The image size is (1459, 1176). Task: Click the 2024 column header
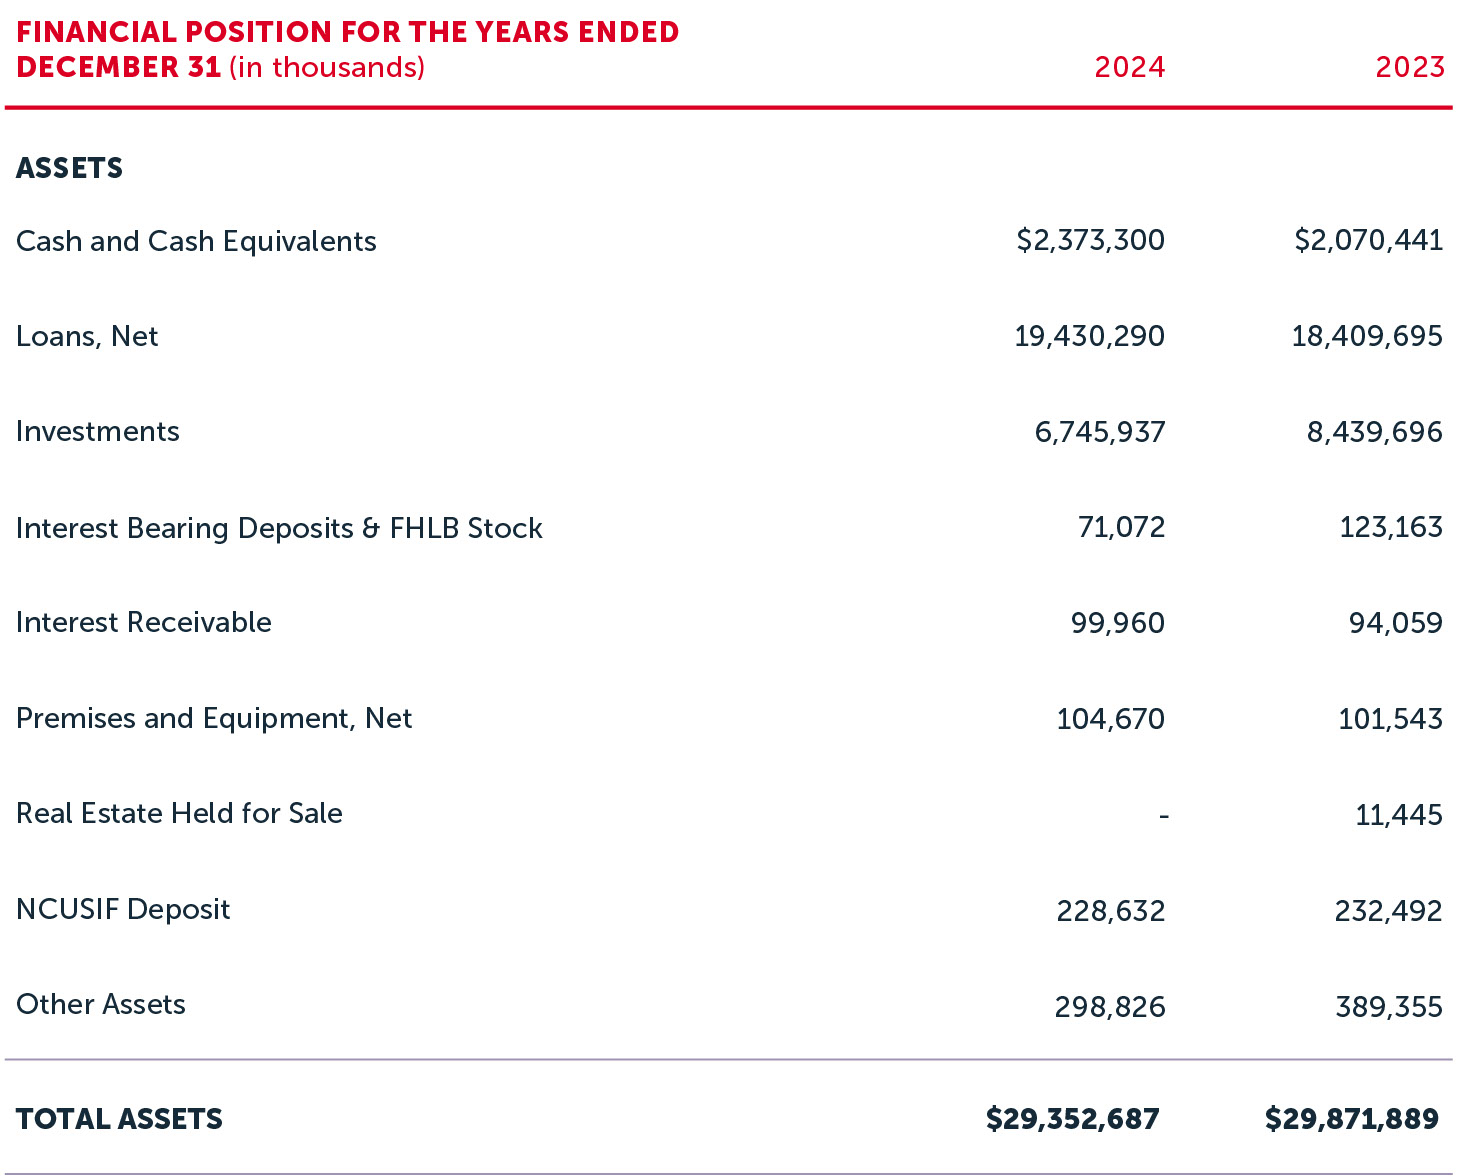pyautogui.click(x=1129, y=67)
